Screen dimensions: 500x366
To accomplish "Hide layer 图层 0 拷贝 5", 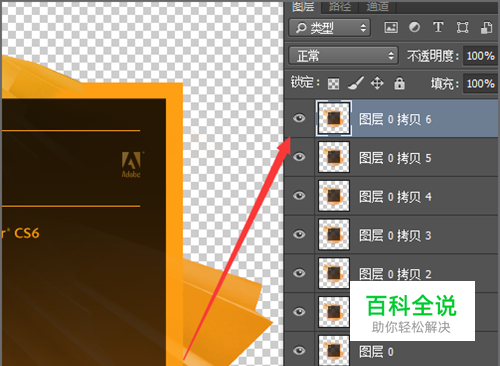I will 299,157.
